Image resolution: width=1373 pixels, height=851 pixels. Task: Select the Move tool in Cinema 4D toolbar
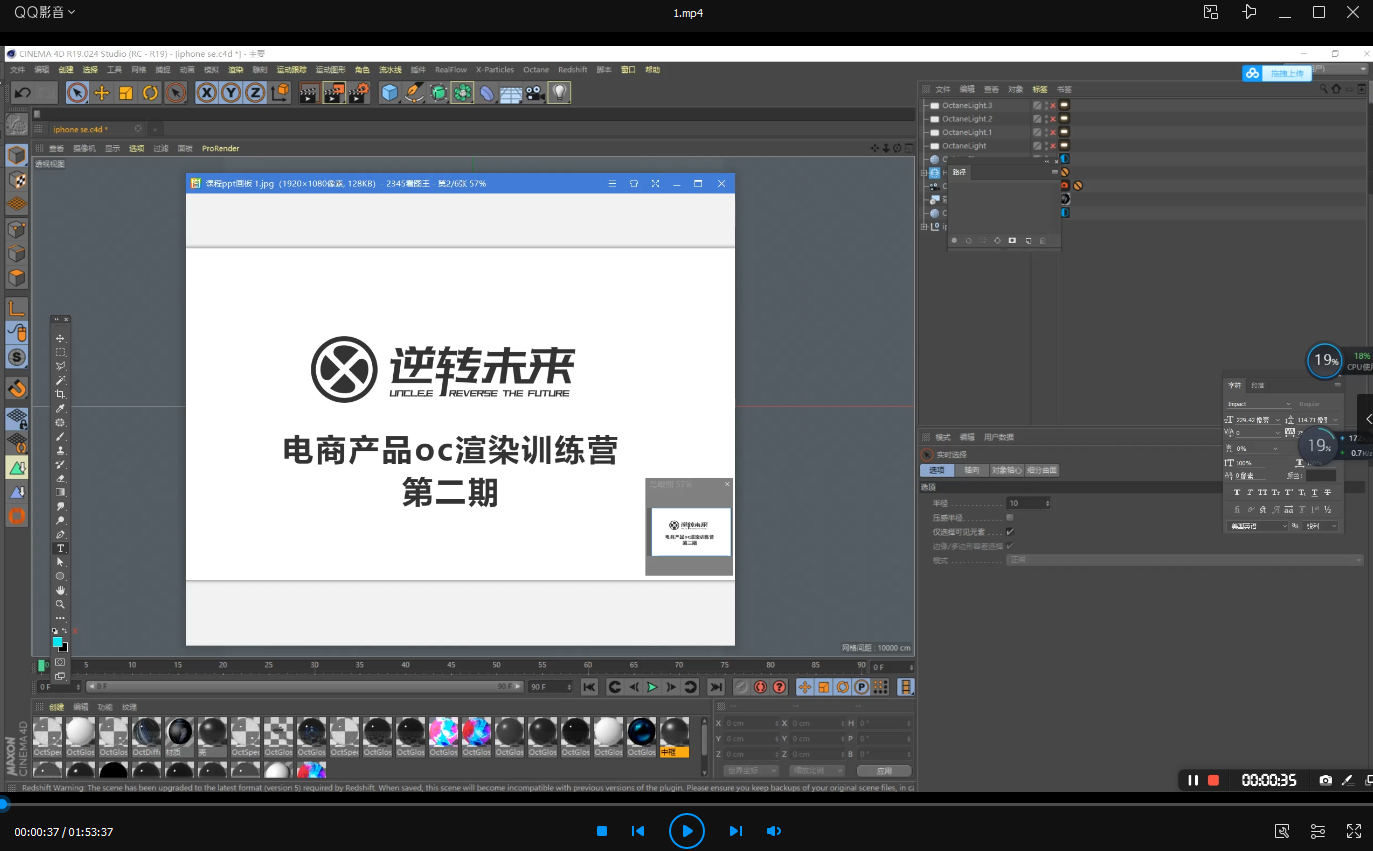101,93
